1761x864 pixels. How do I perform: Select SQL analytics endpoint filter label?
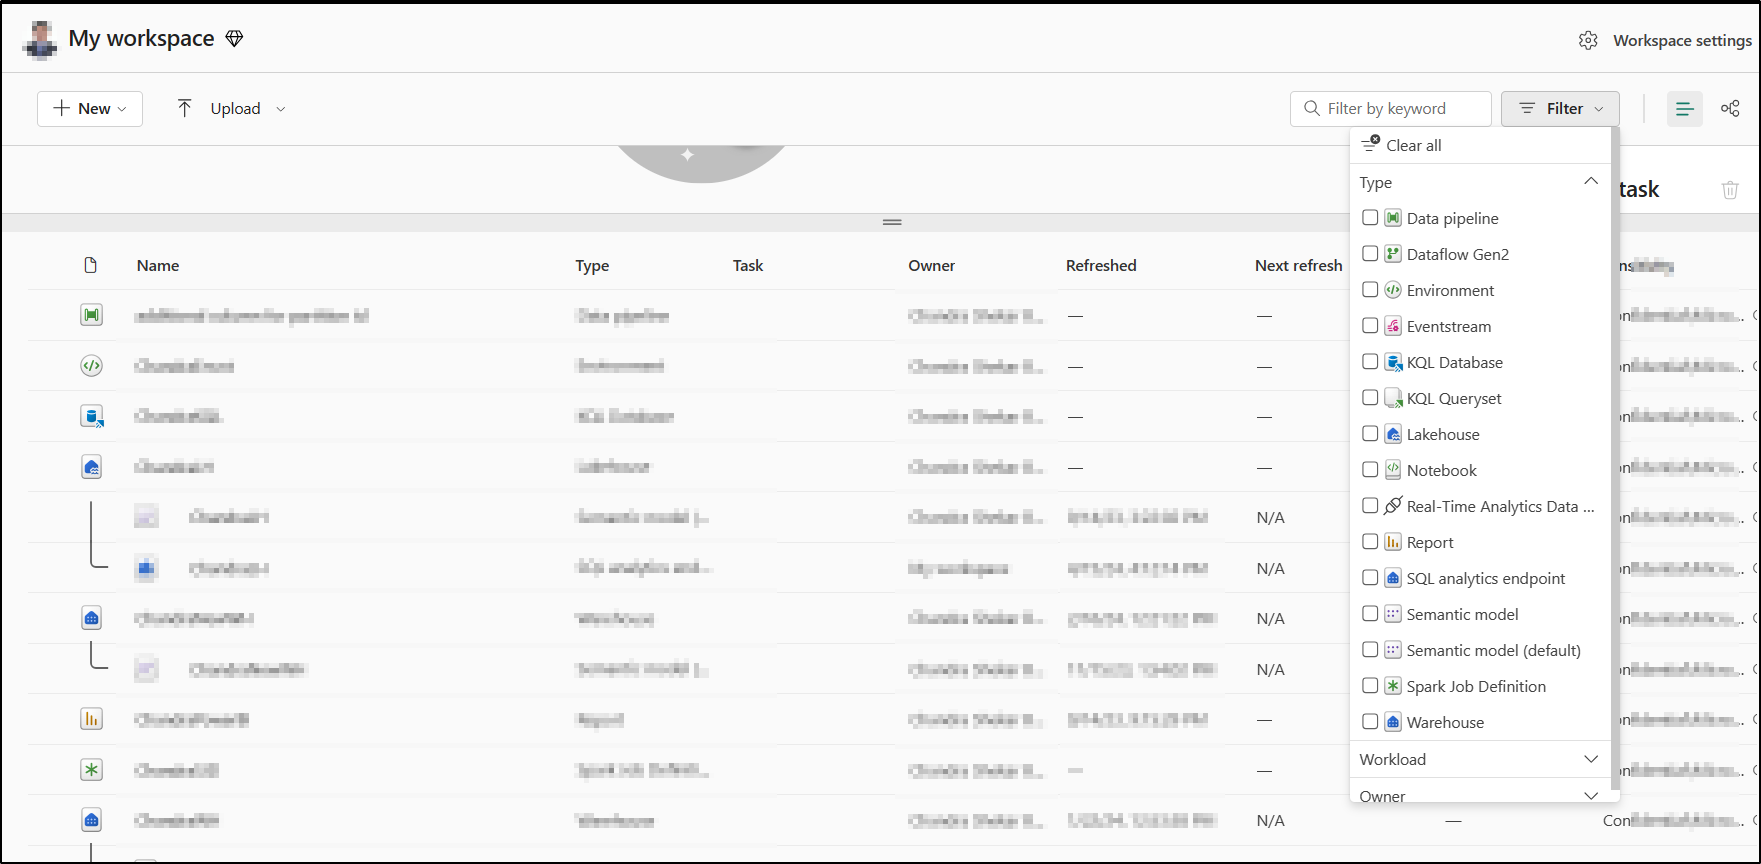pos(1486,578)
